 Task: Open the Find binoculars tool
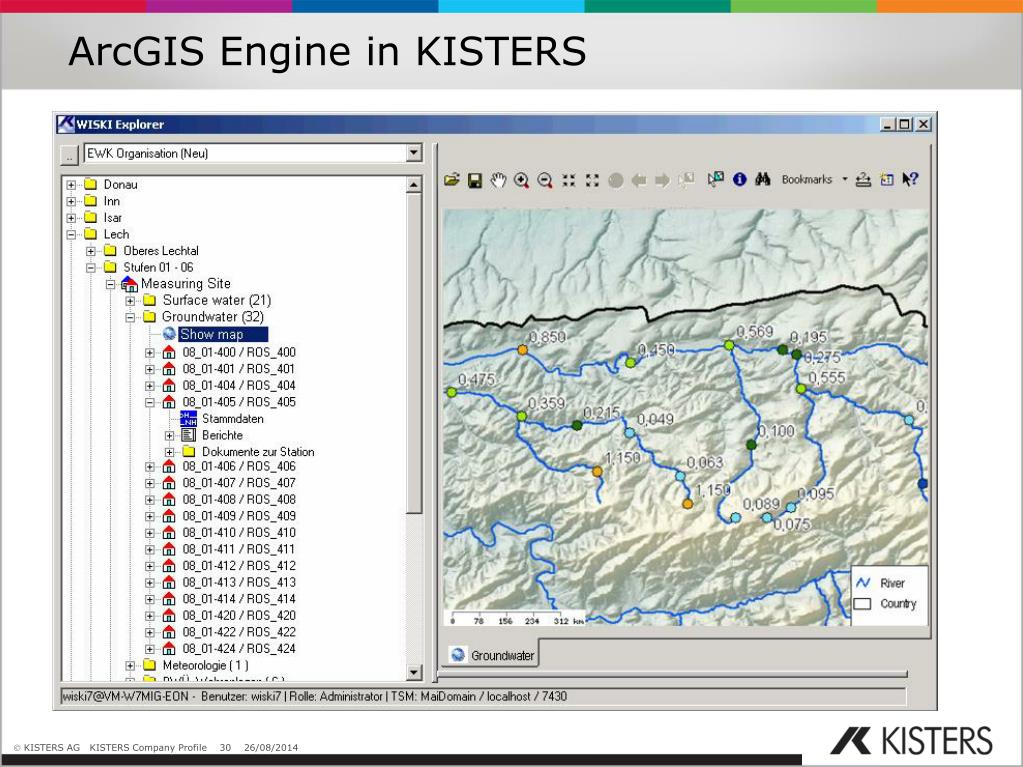762,179
